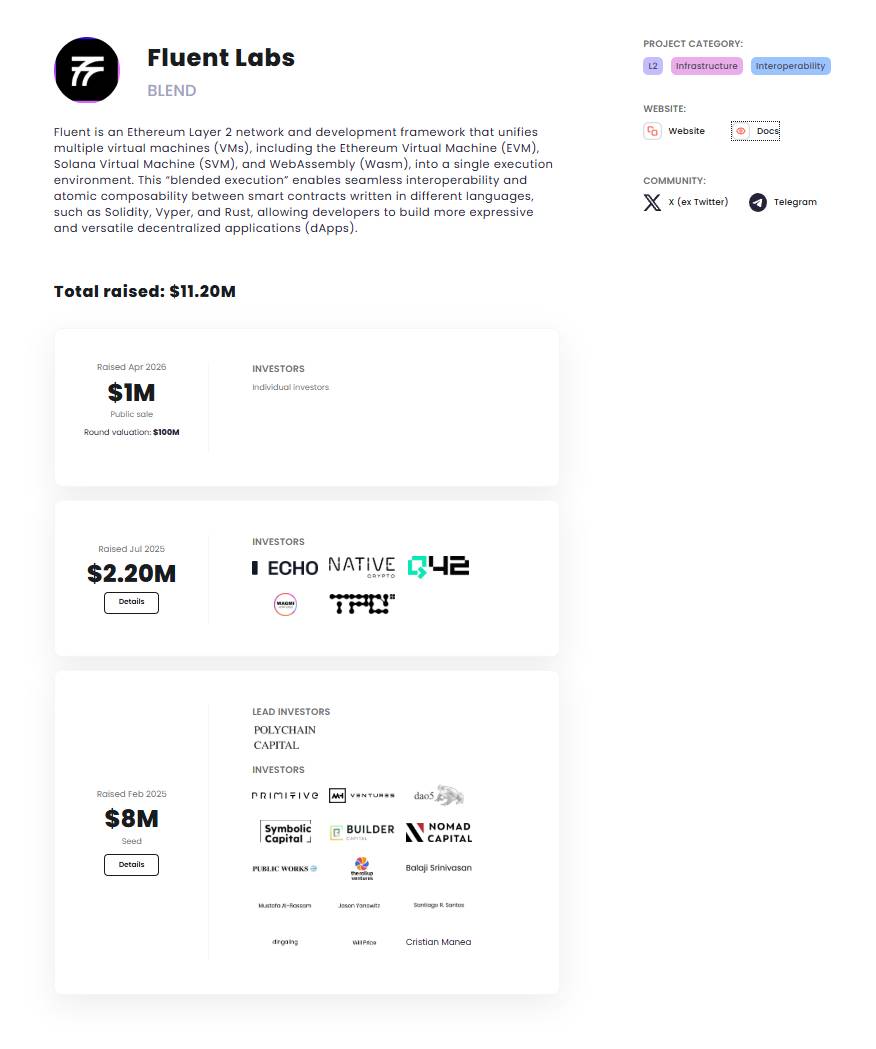Screen dimensions: 876x1049
Task: Click the Q42 investor logo
Action: tap(438, 567)
